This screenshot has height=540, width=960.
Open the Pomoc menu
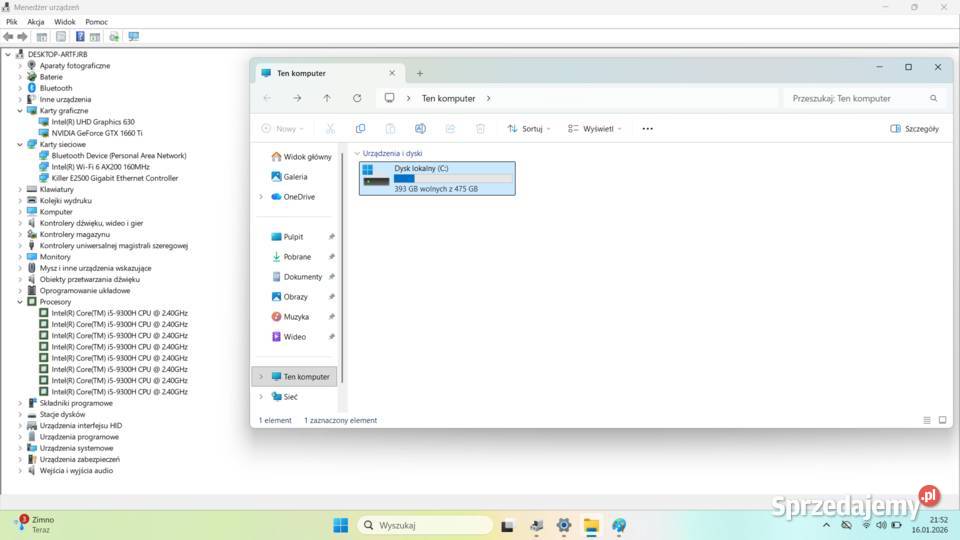pyautogui.click(x=96, y=21)
